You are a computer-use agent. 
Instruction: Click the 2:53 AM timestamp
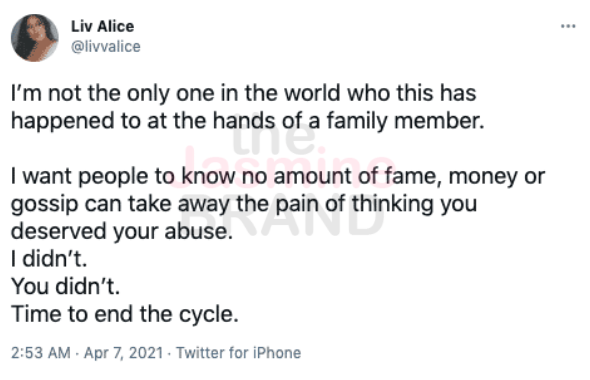point(41,353)
